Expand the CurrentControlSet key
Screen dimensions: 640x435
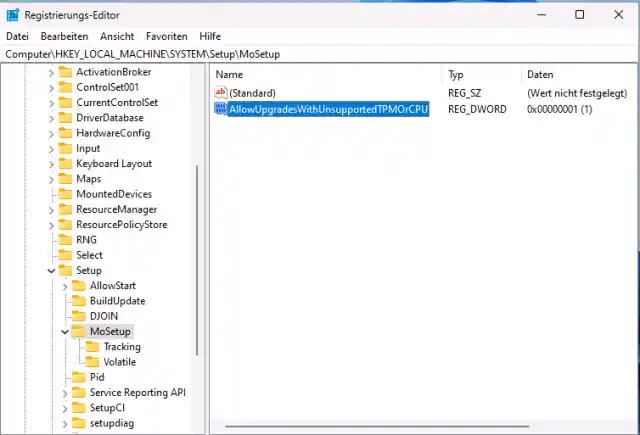tap(51, 103)
